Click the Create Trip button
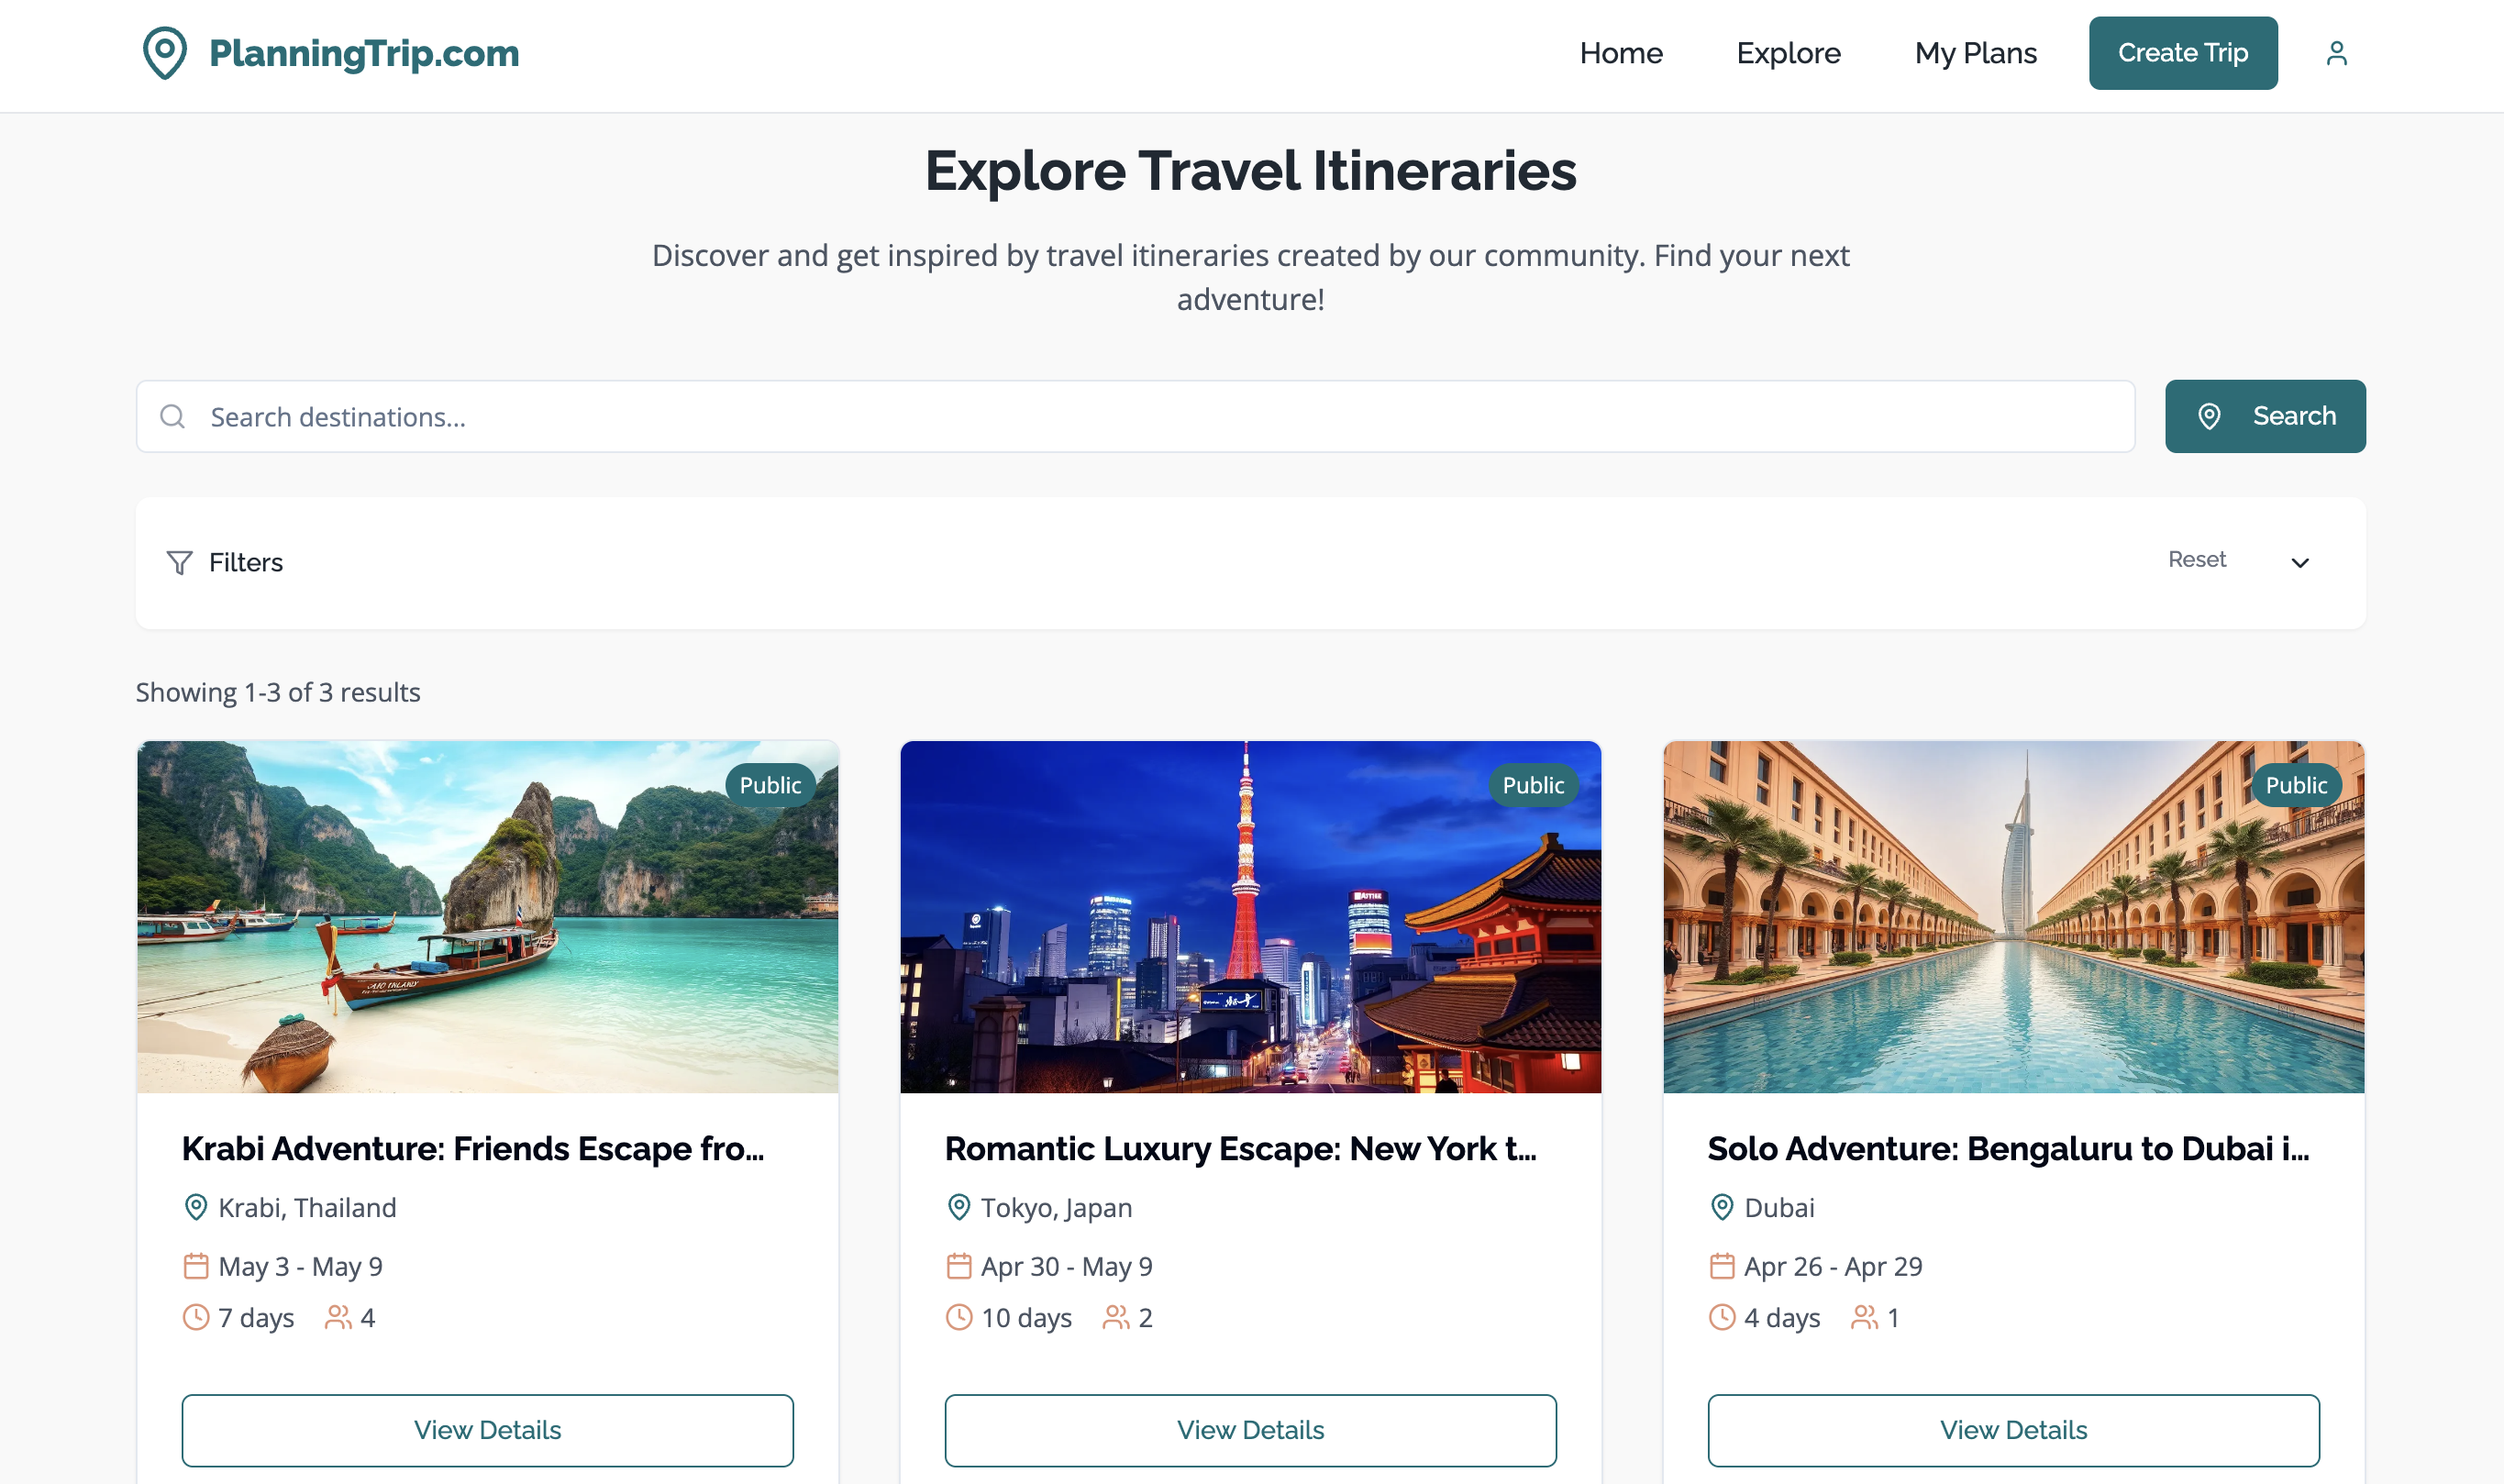This screenshot has height=1484, width=2504. pos(2183,53)
